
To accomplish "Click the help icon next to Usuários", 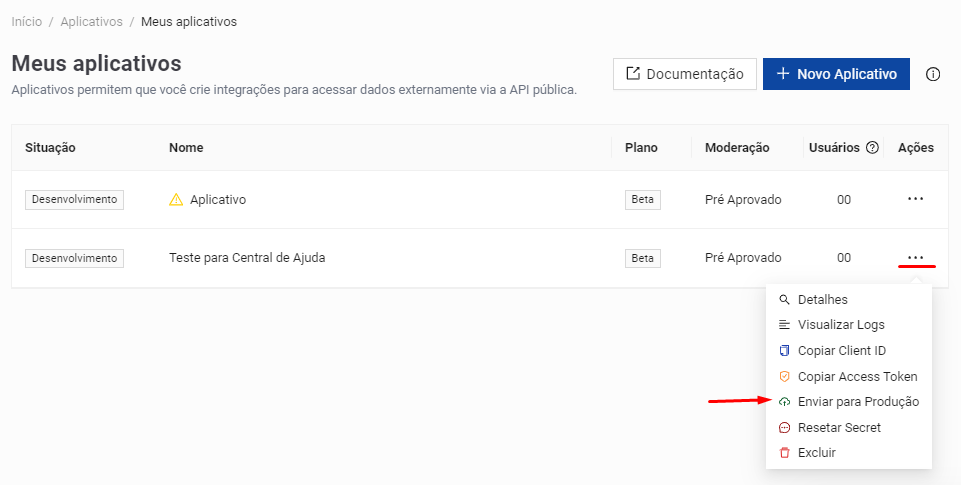I will (872, 148).
